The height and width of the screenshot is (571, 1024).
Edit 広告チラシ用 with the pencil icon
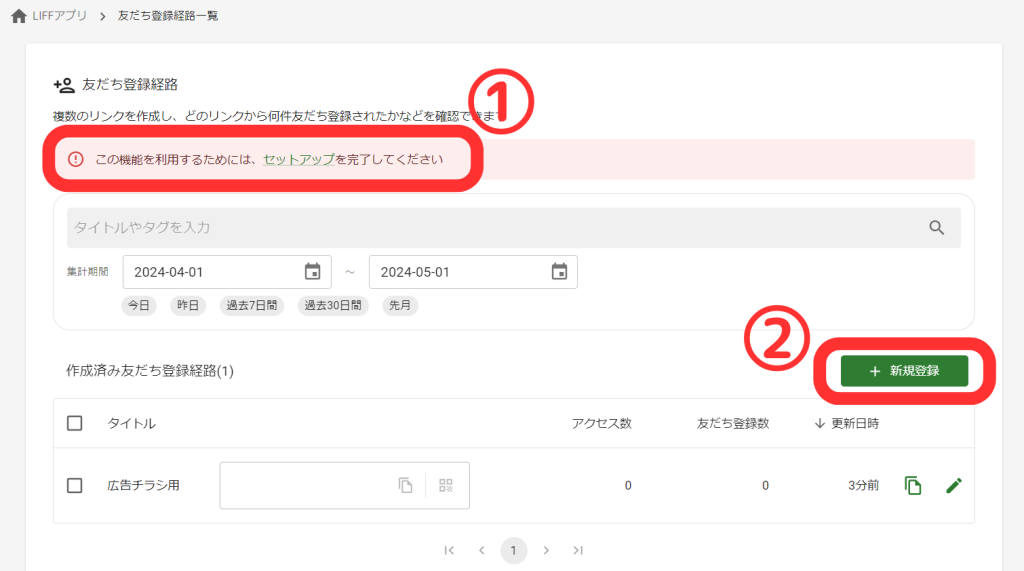pos(954,485)
